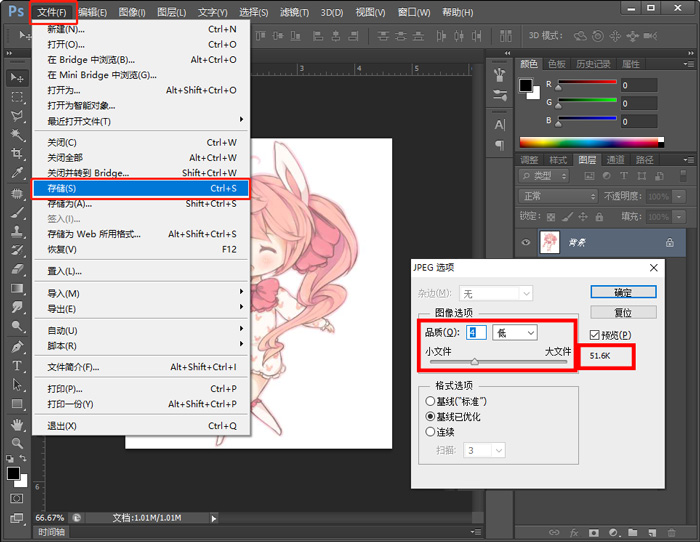Click the 品质 quality input field
This screenshot has width=700, height=542.
click(476, 333)
